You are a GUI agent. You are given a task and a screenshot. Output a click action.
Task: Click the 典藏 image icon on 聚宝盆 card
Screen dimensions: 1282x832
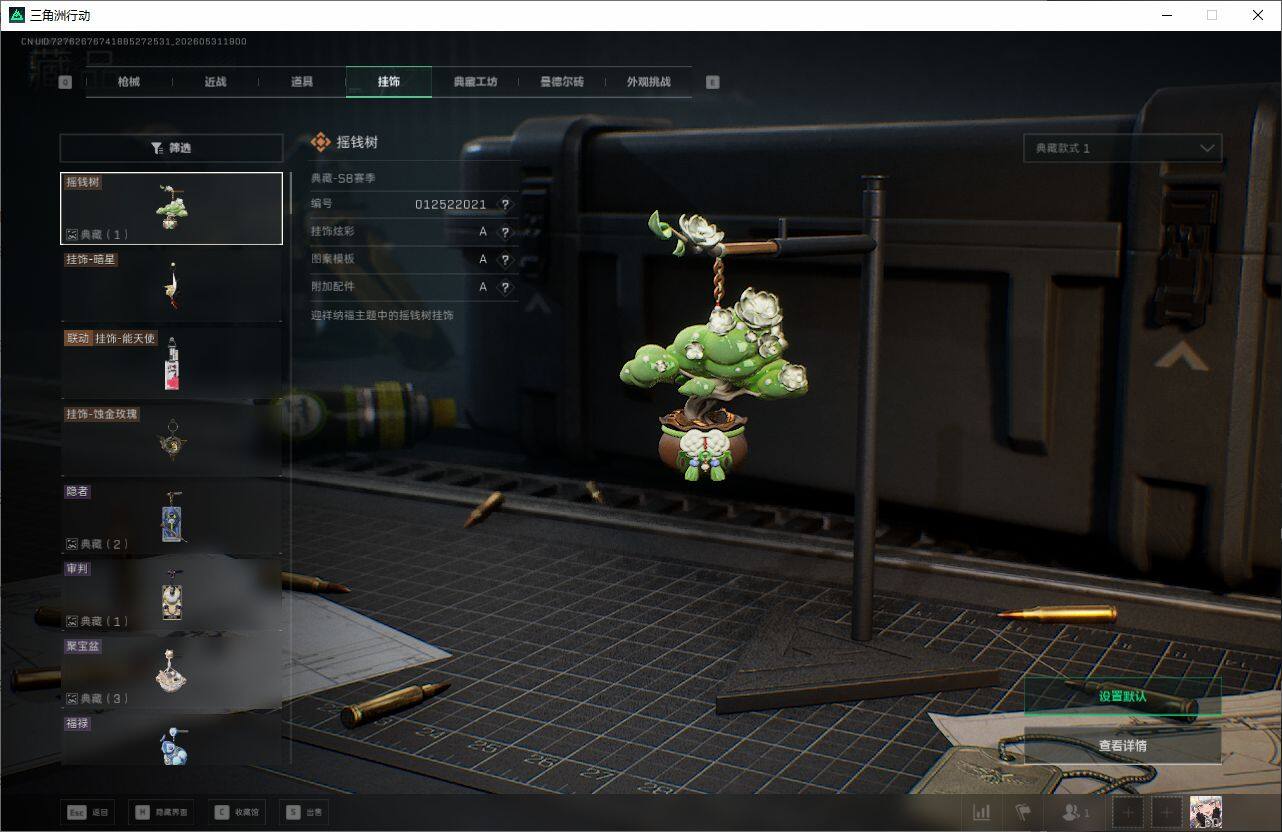coord(72,699)
